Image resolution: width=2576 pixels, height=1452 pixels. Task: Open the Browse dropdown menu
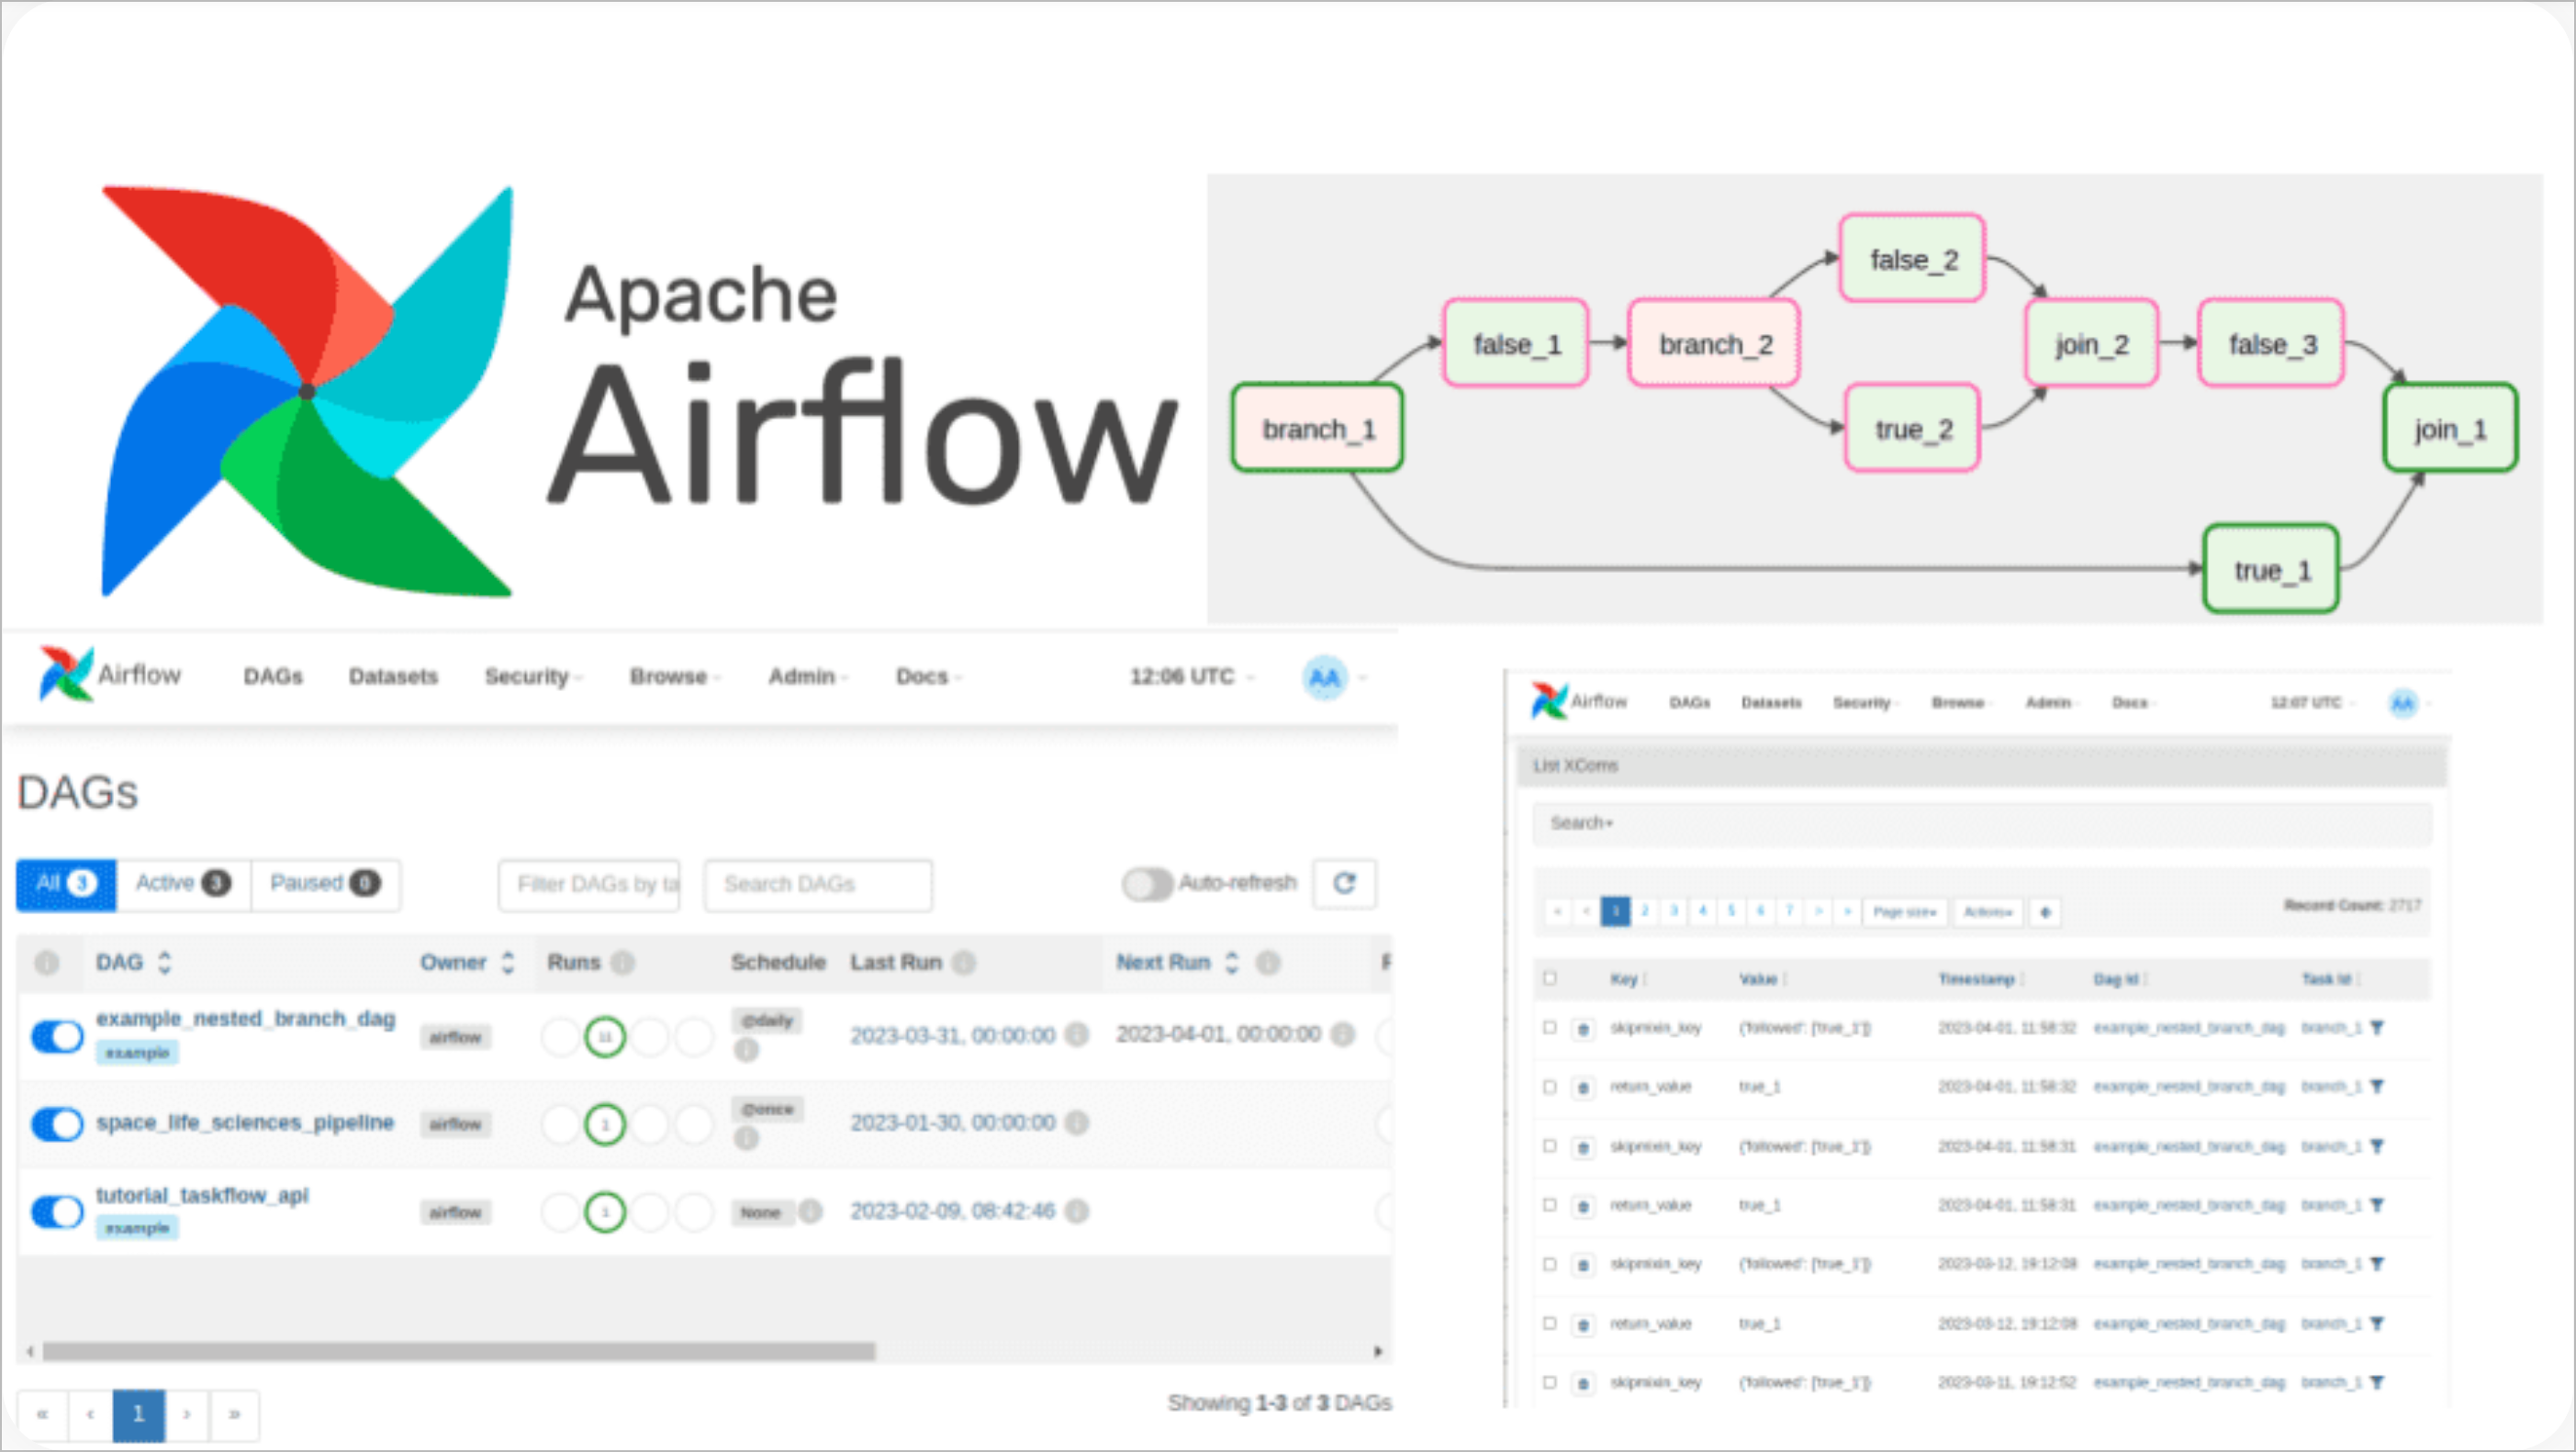669,676
